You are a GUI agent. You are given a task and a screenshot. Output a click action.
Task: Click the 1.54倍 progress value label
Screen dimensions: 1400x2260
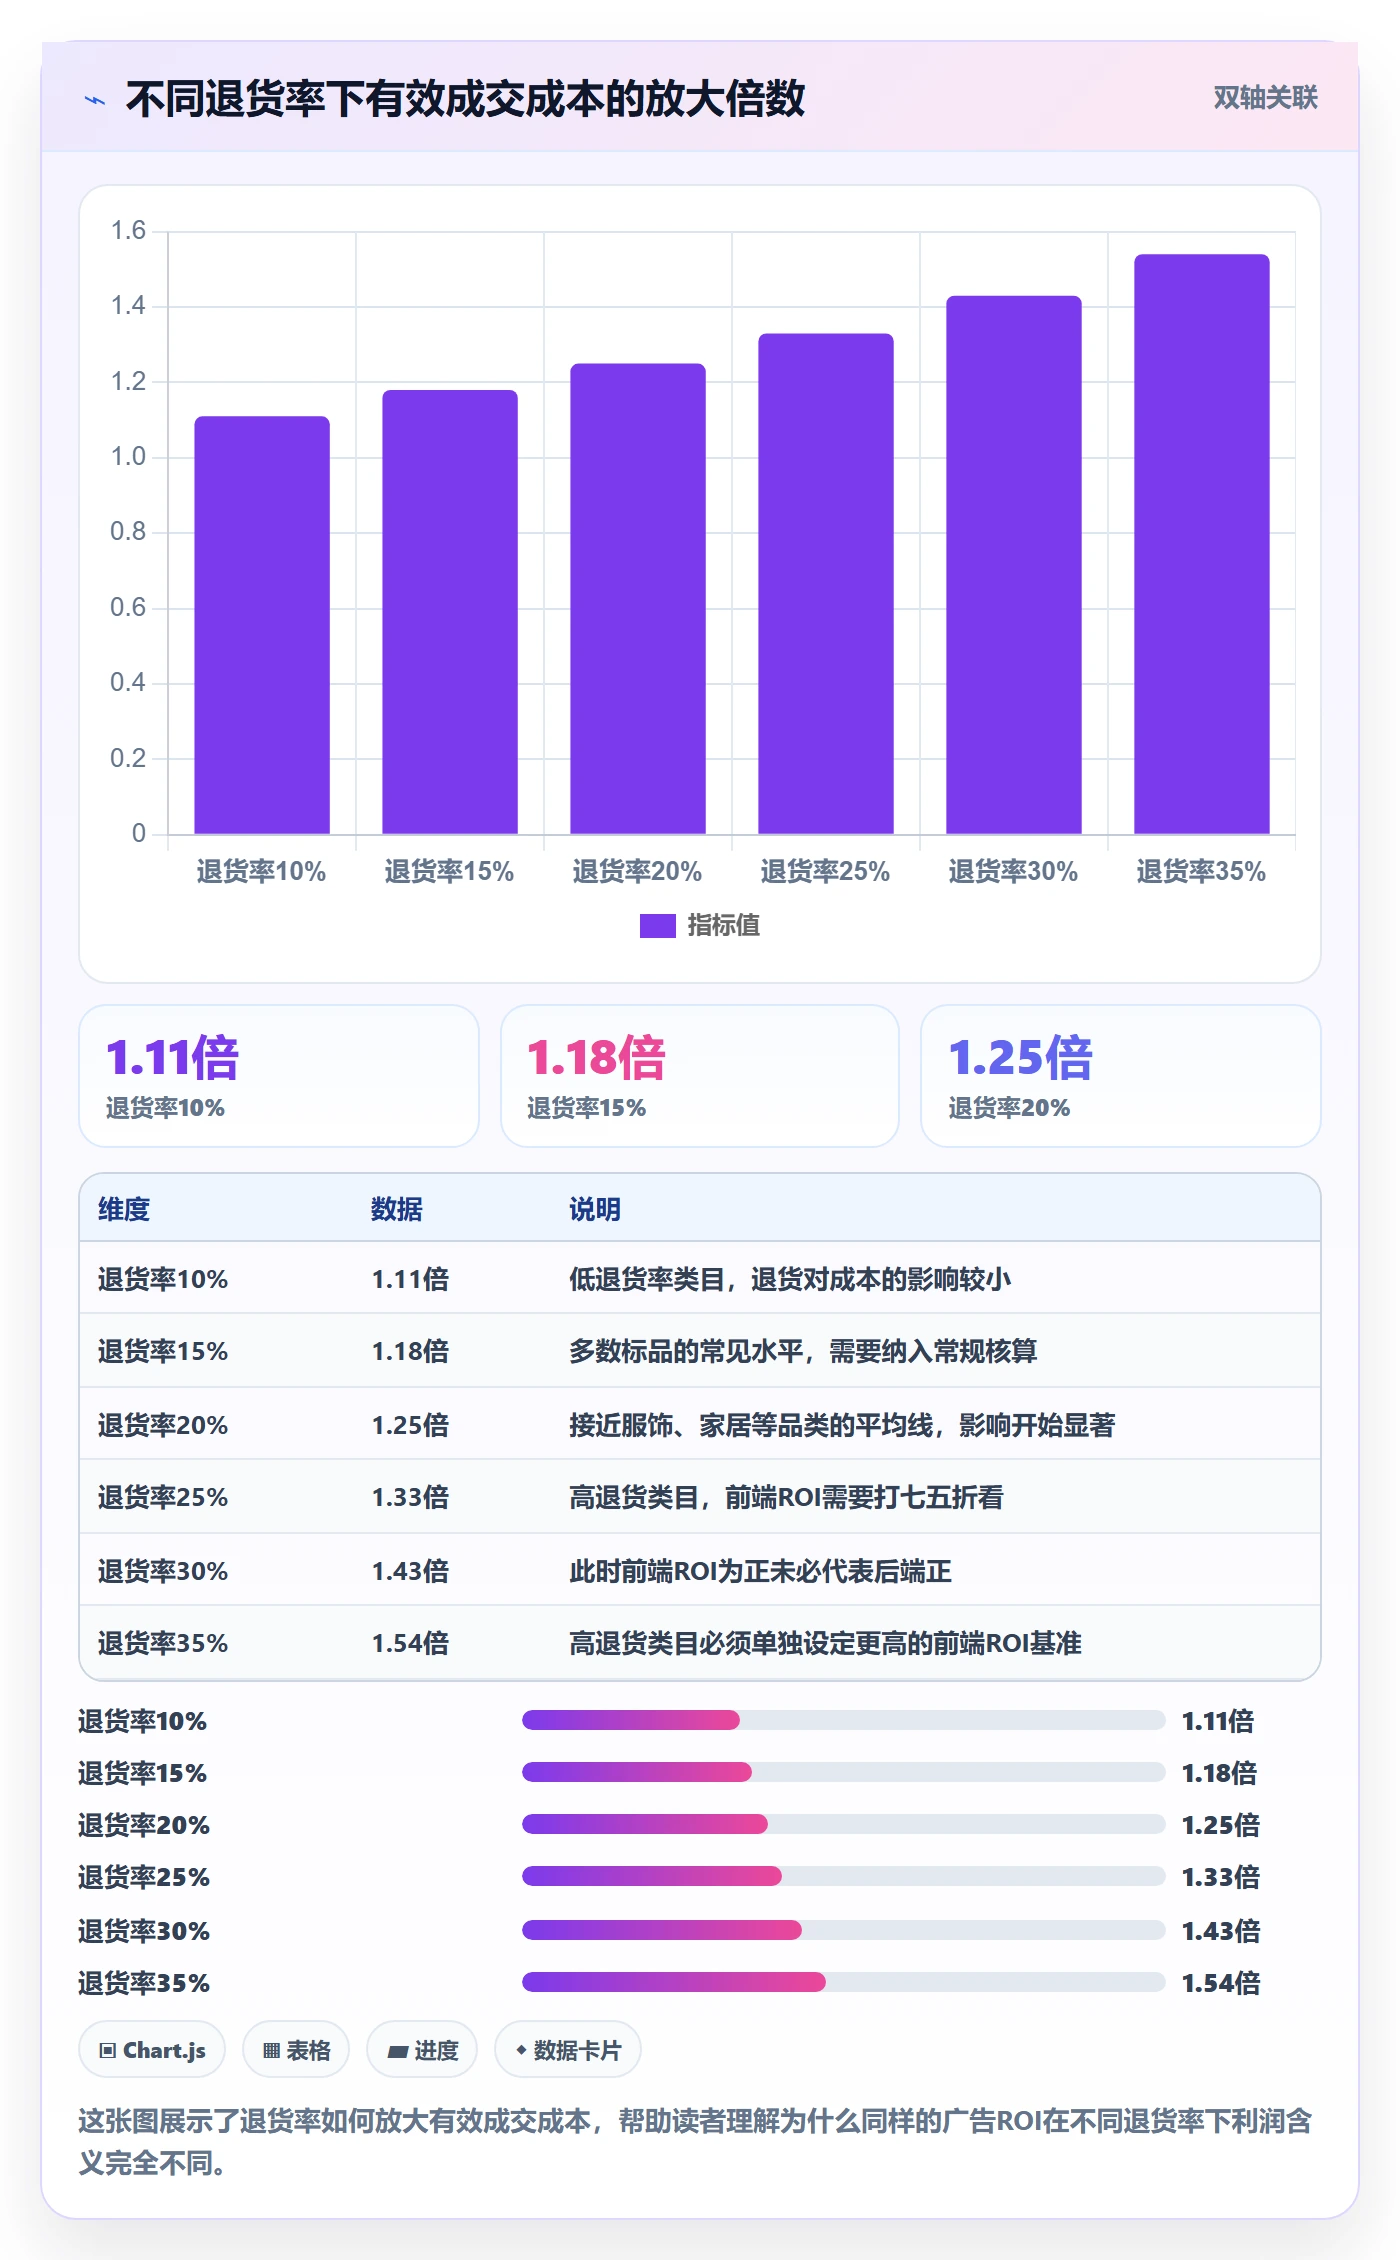1221,1983
